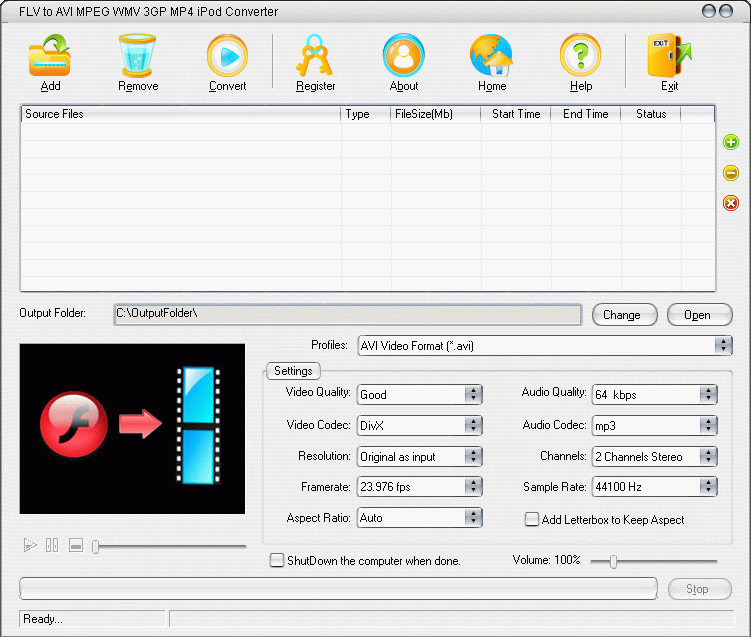Screen dimensions: 751x637
Task: Click the Change output folder button
Action: click(624, 315)
